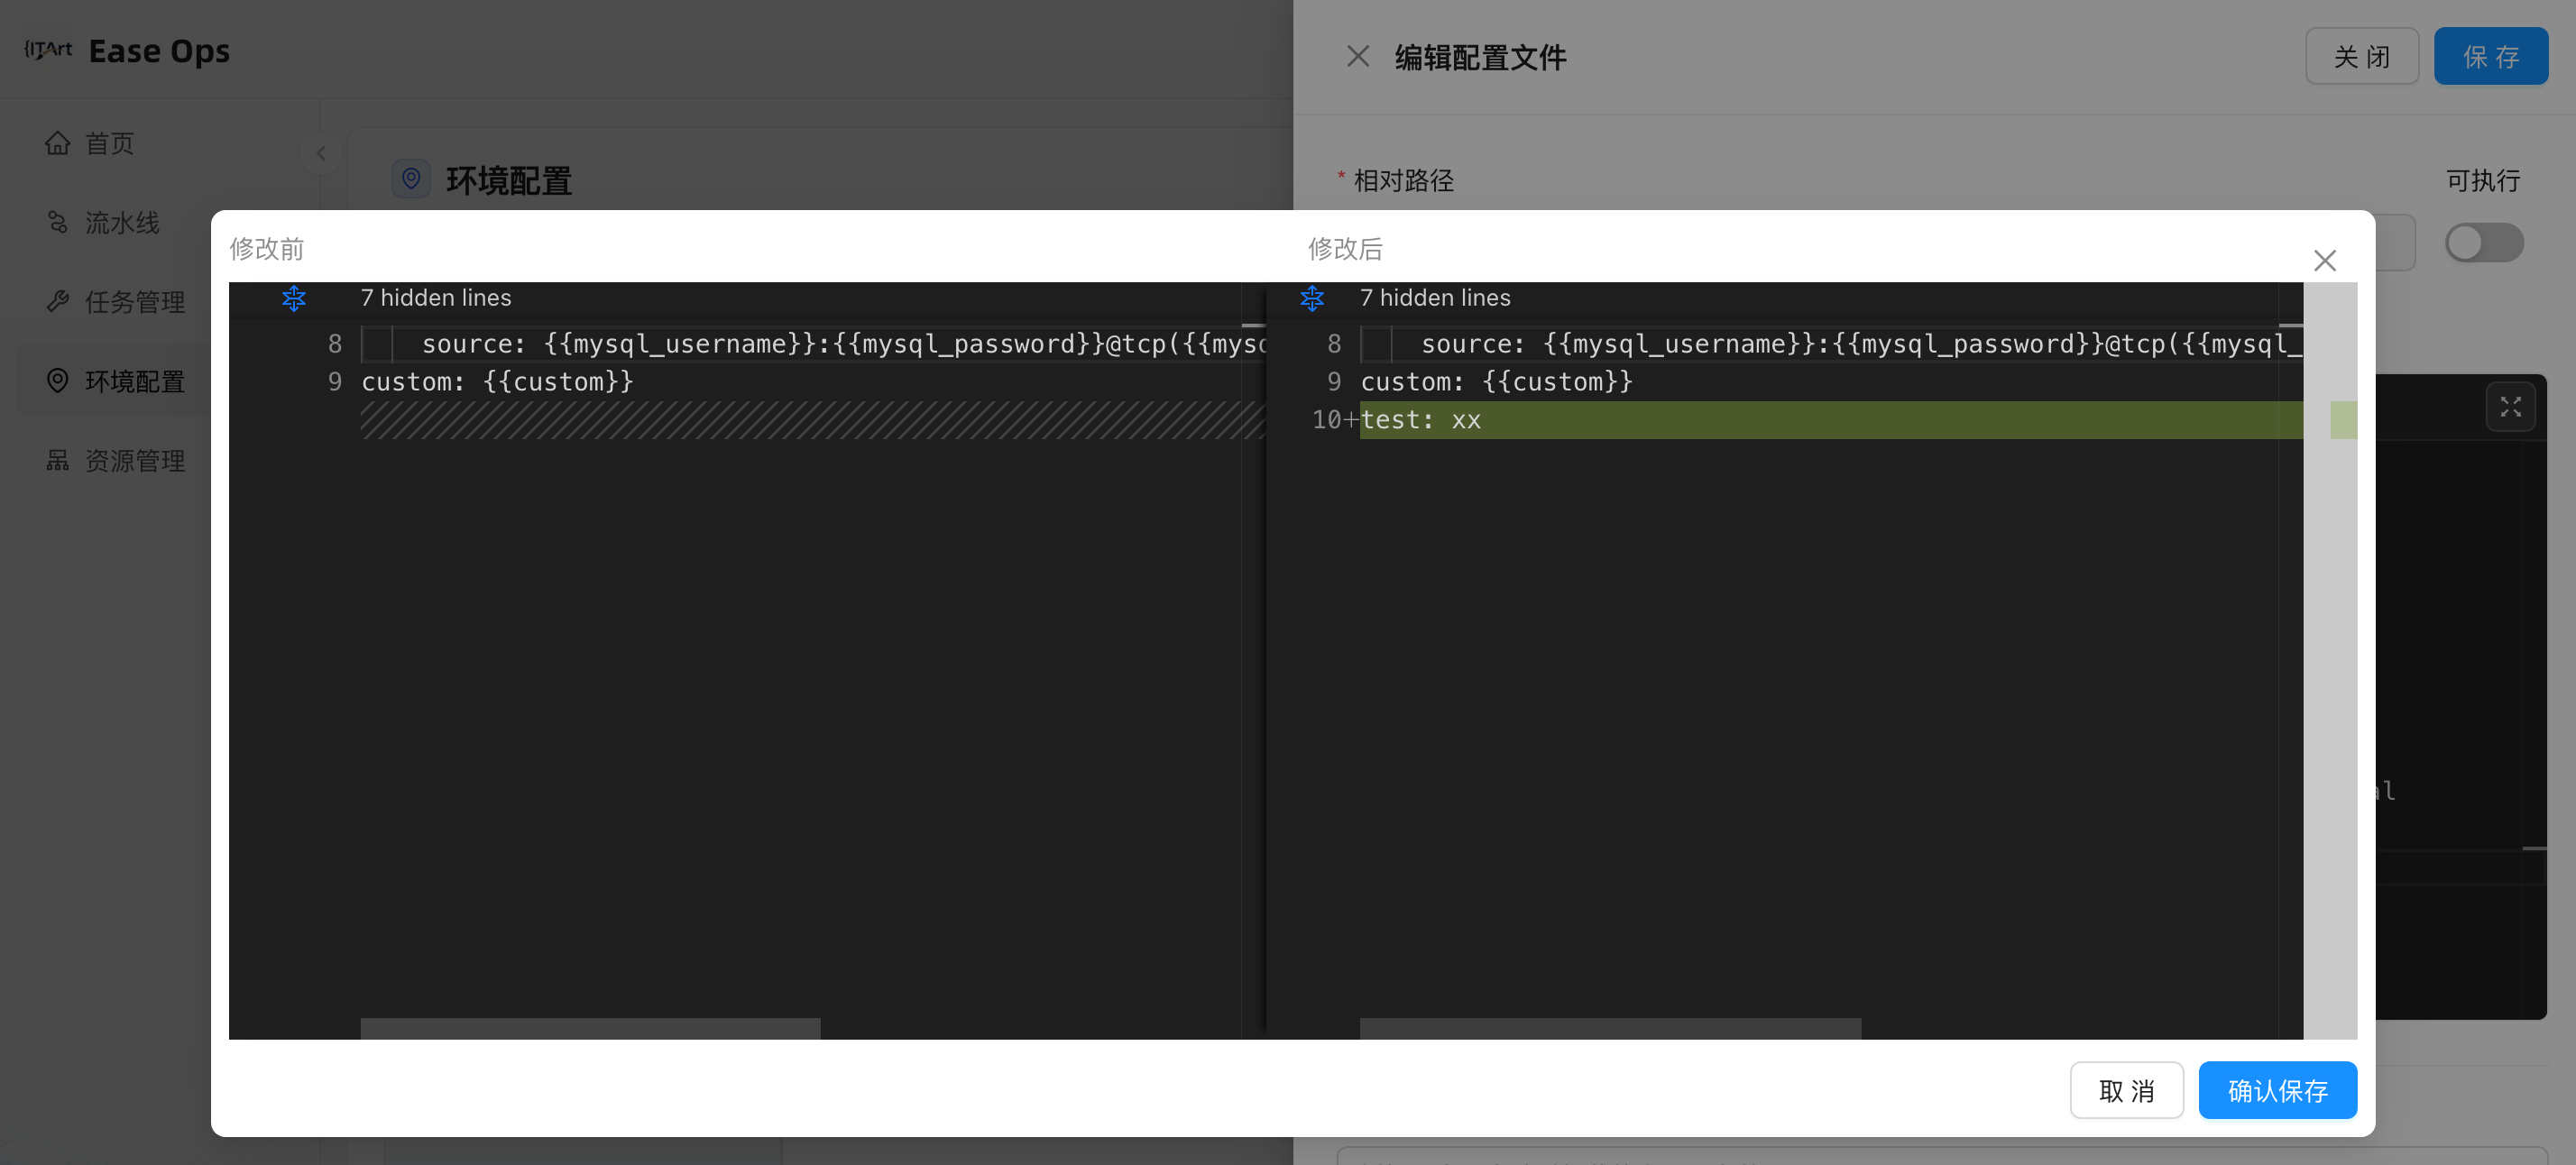Click the 相对路径 input field
The height and width of the screenshot is (1165, 2576).
tap(2395, 243)
